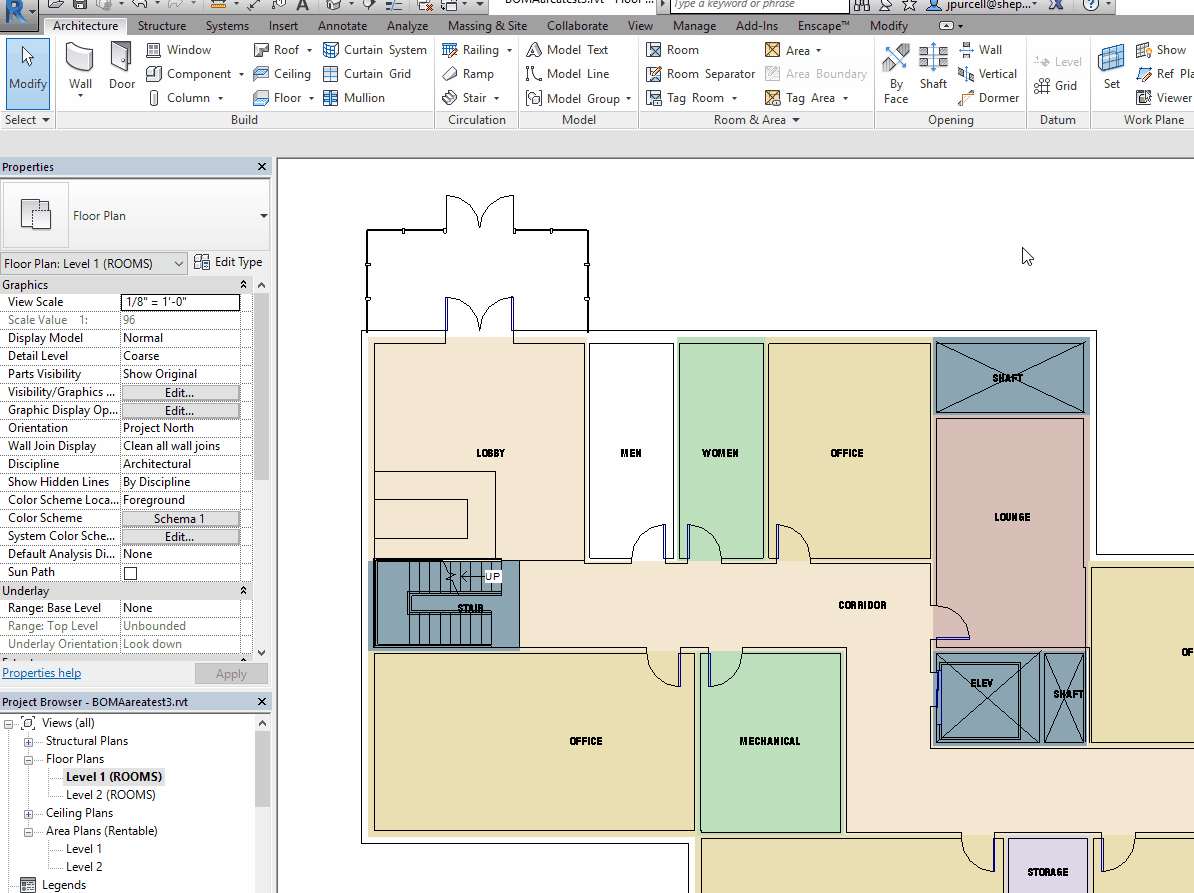Image resolution: width=1194 pixels, height=893 pixels.
Task: Open the Model Group tool
Action: [573, 98]
